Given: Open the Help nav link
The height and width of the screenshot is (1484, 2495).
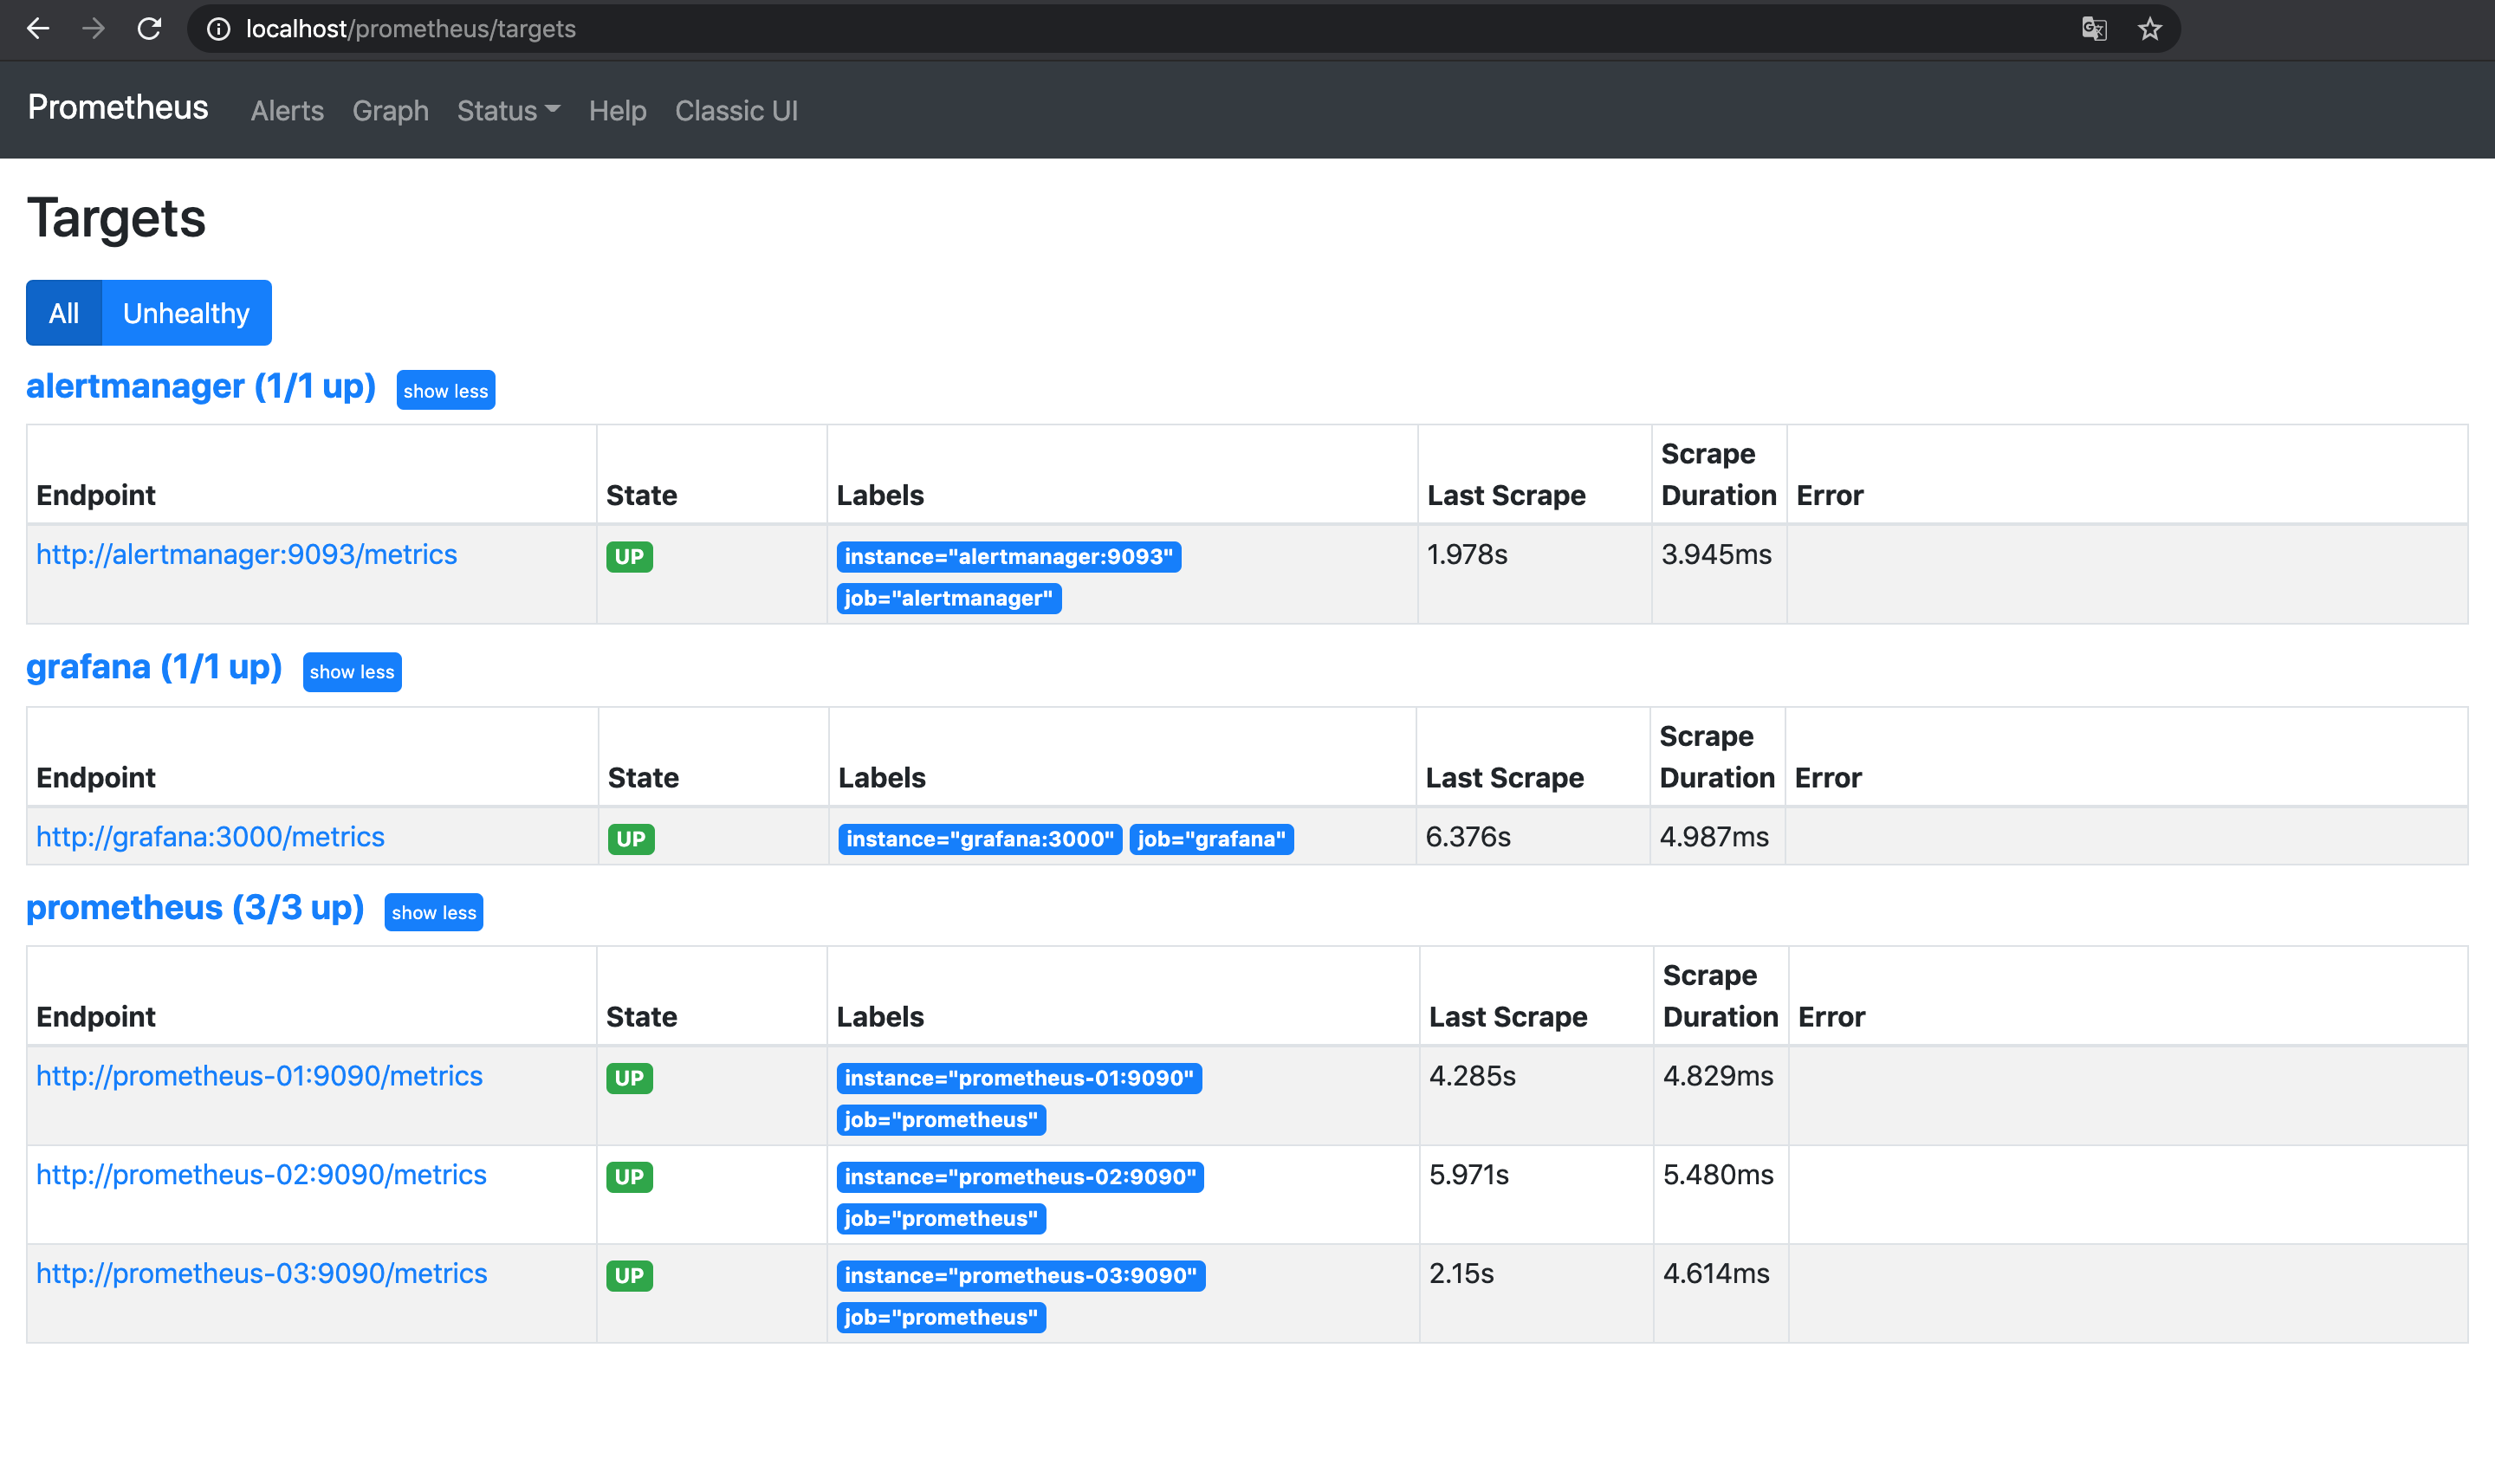Looking at the screenshot, I should click(618, 111).
